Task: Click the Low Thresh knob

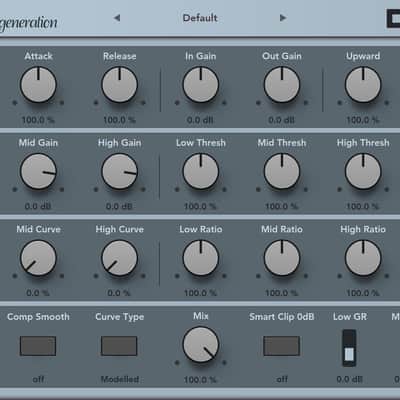Action: pos(201,171)
